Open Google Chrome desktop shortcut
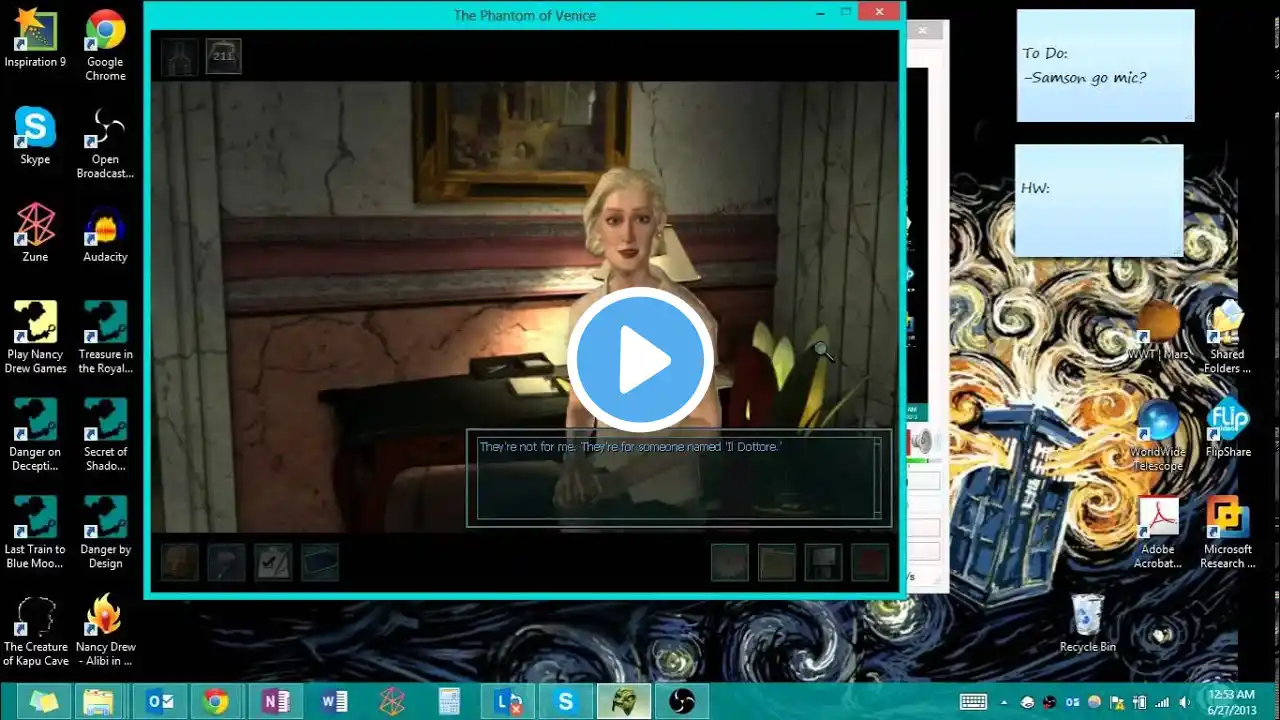Viewport: 1280px width, 720px height. 105,46
